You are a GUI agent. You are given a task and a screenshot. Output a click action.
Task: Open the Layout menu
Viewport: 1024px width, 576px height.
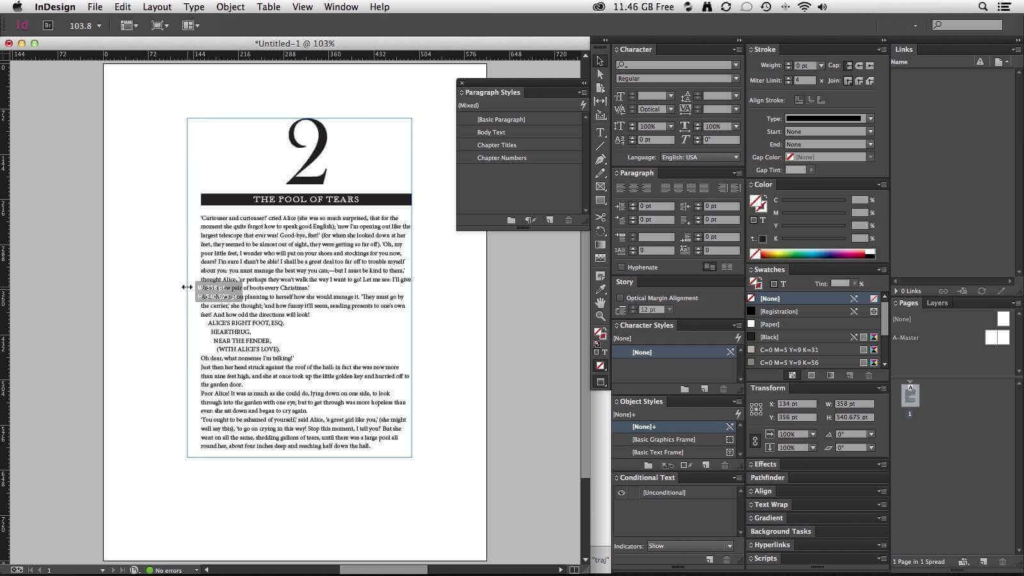pos(157,7)
